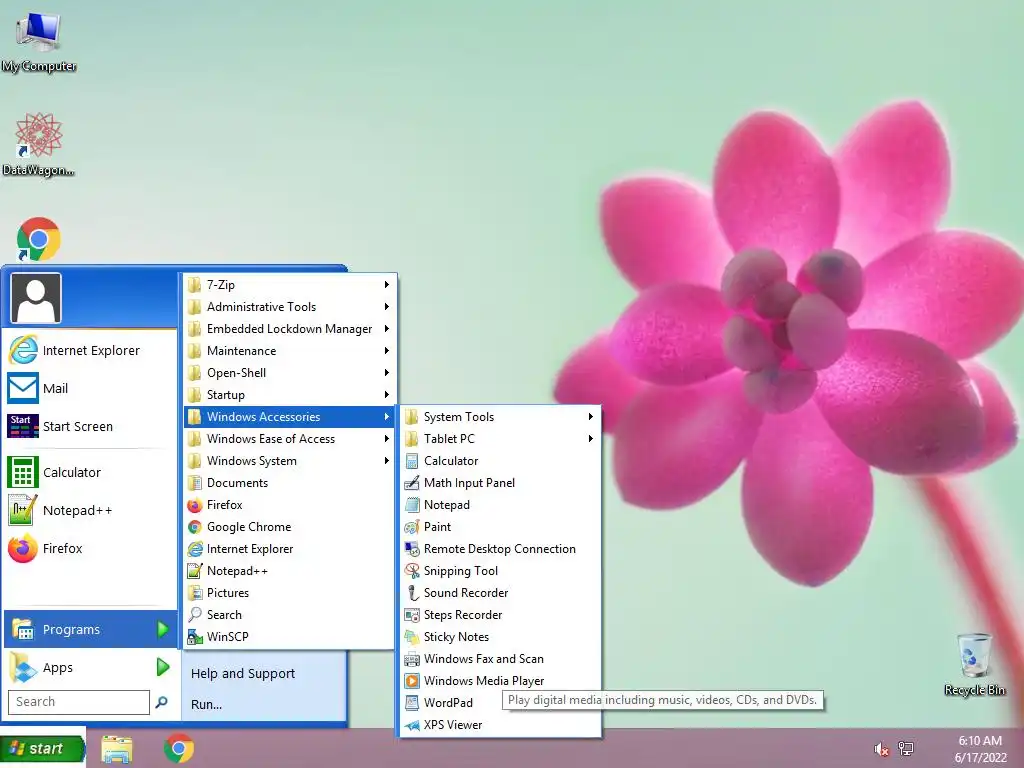Click the muted volume tray icon
The width and height of the screenshot is (1024, 768).
[x=881, y=749]
